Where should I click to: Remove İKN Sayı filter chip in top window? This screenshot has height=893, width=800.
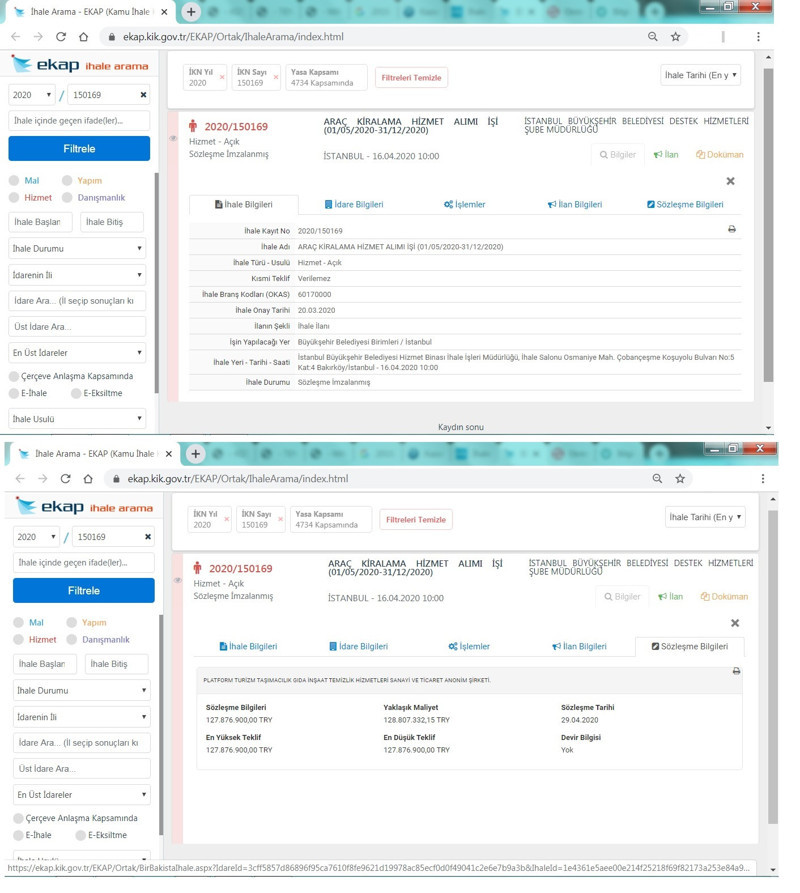276,77
